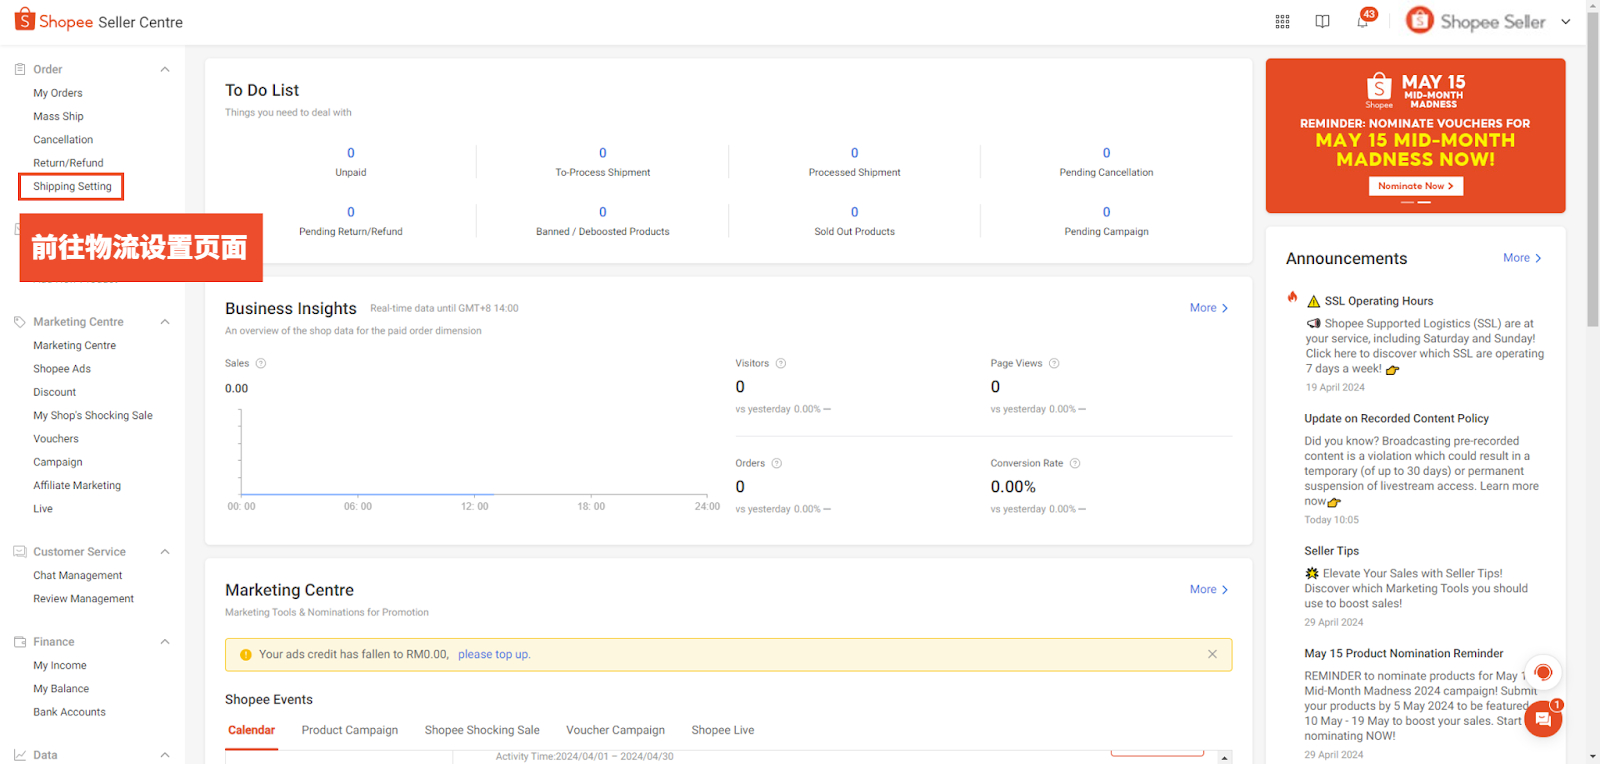Open To-Process Shipment count in To Do List

602,153
